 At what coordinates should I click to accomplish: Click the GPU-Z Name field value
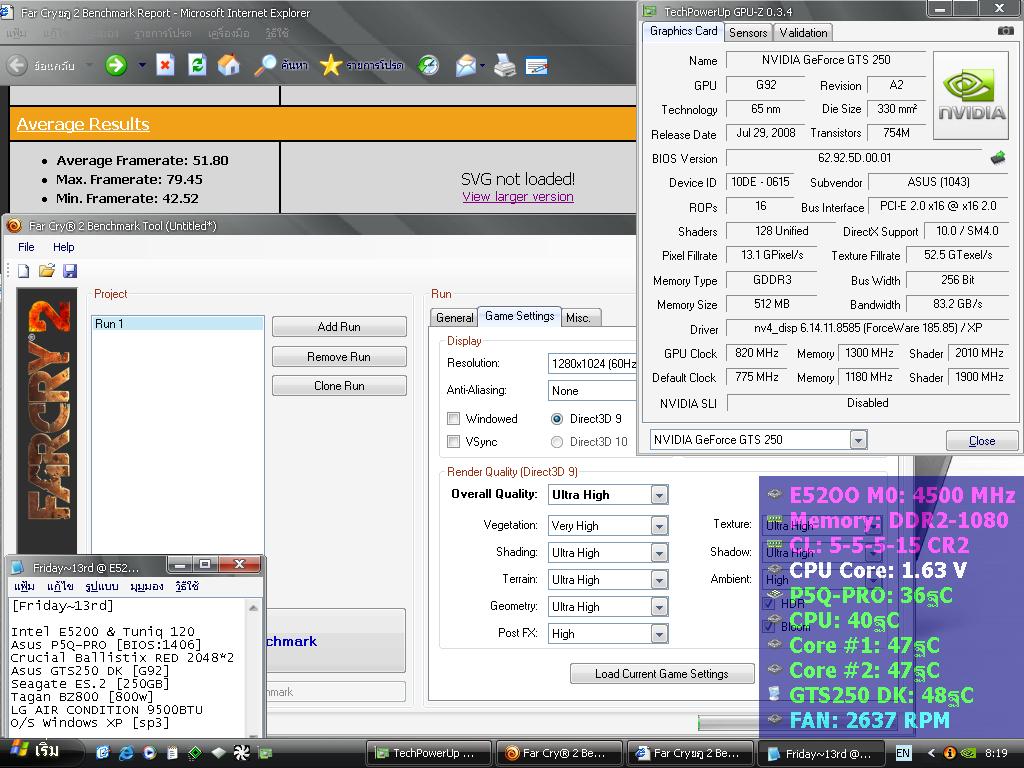[x=825, y=60]
